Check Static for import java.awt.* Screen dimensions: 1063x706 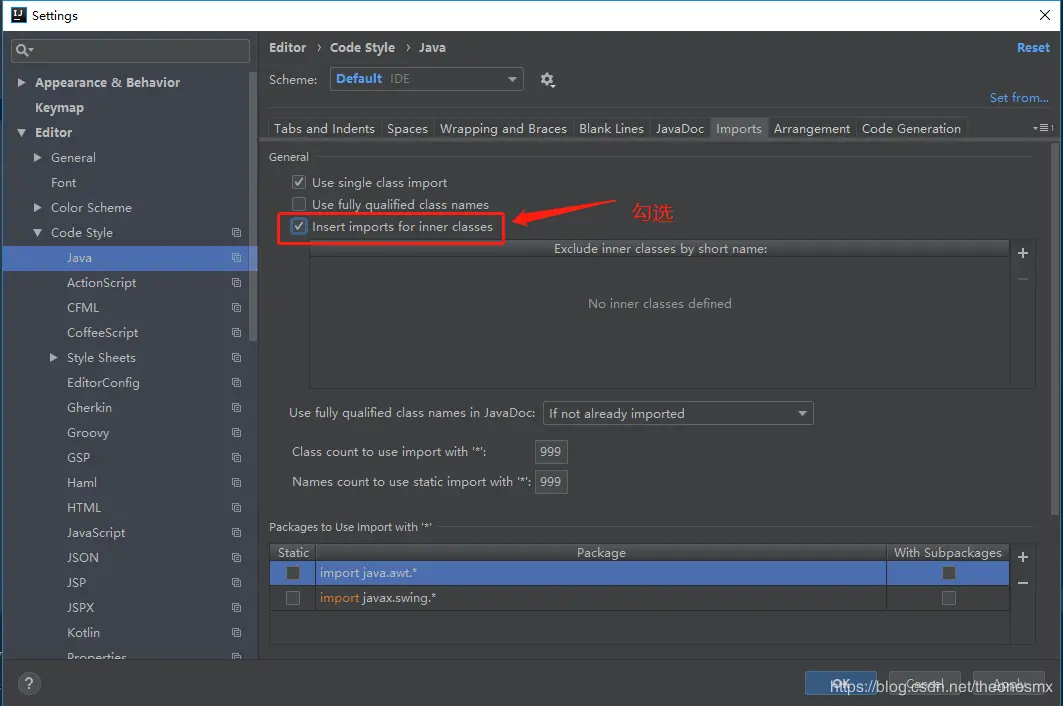(x=293, y=573)
